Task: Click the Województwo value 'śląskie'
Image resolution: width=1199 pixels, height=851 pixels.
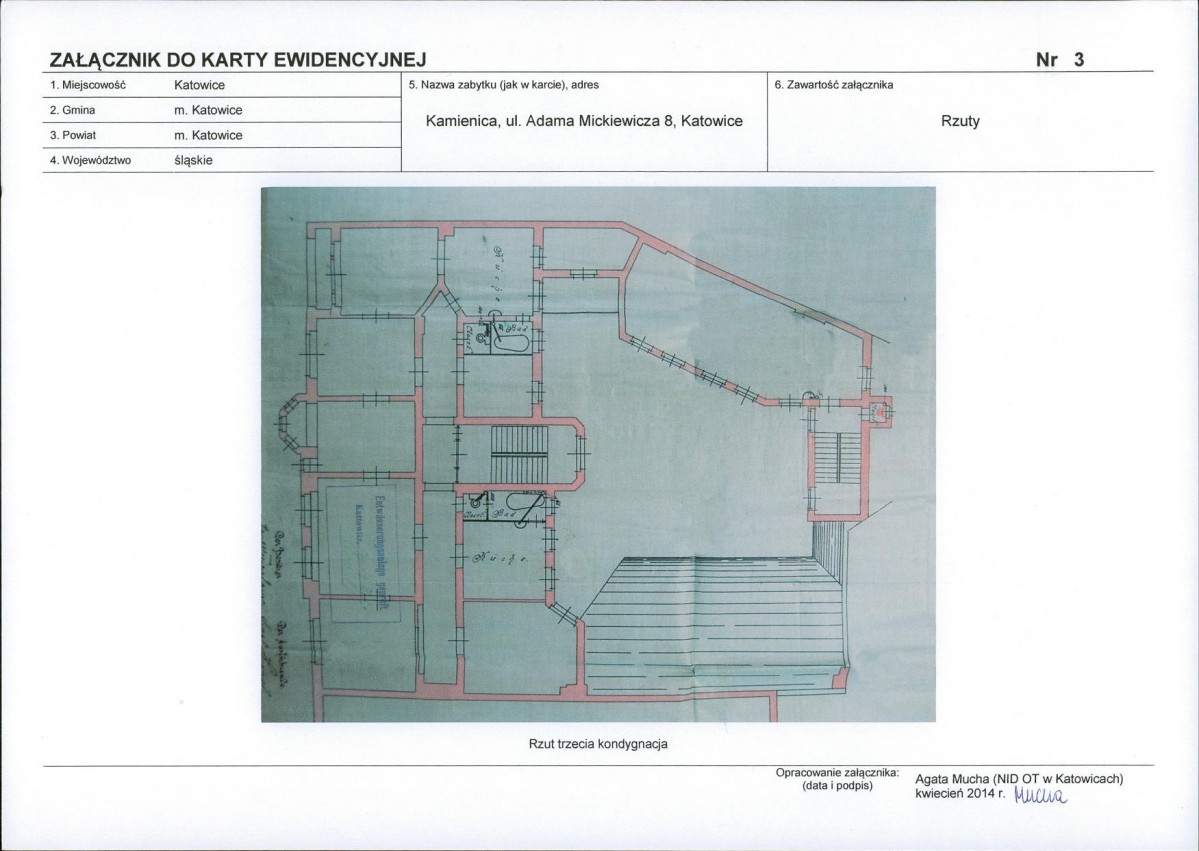Action: 193,161
